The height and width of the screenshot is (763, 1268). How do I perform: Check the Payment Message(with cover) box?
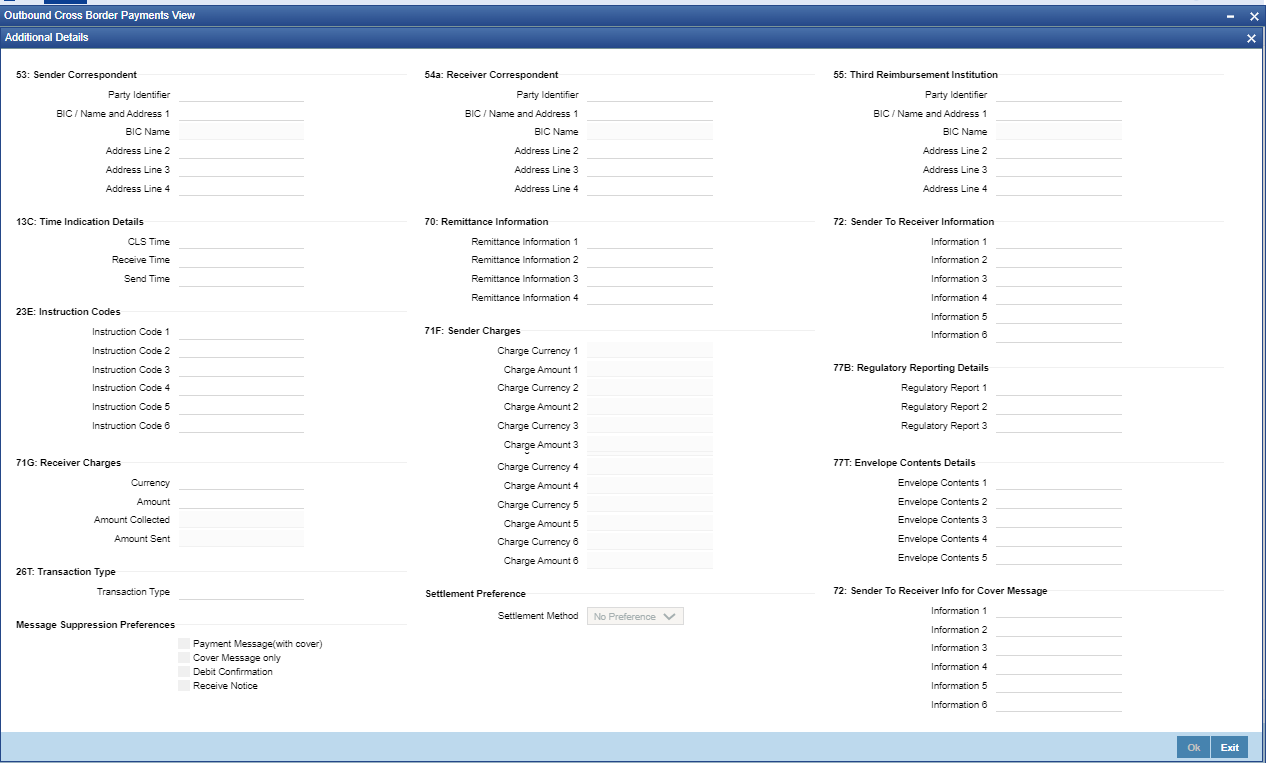tap(184, 644)
